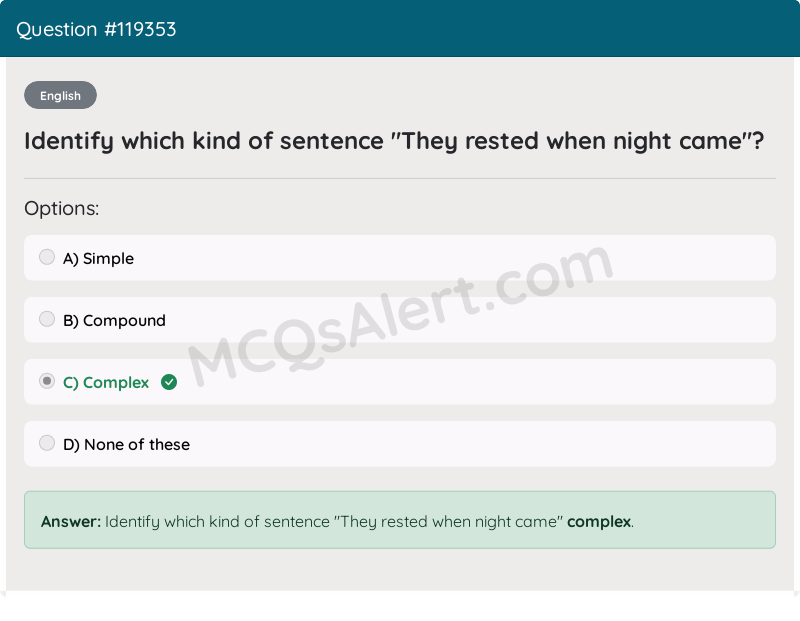
Task: Click the Options label
Action: [x=62, y=208]
